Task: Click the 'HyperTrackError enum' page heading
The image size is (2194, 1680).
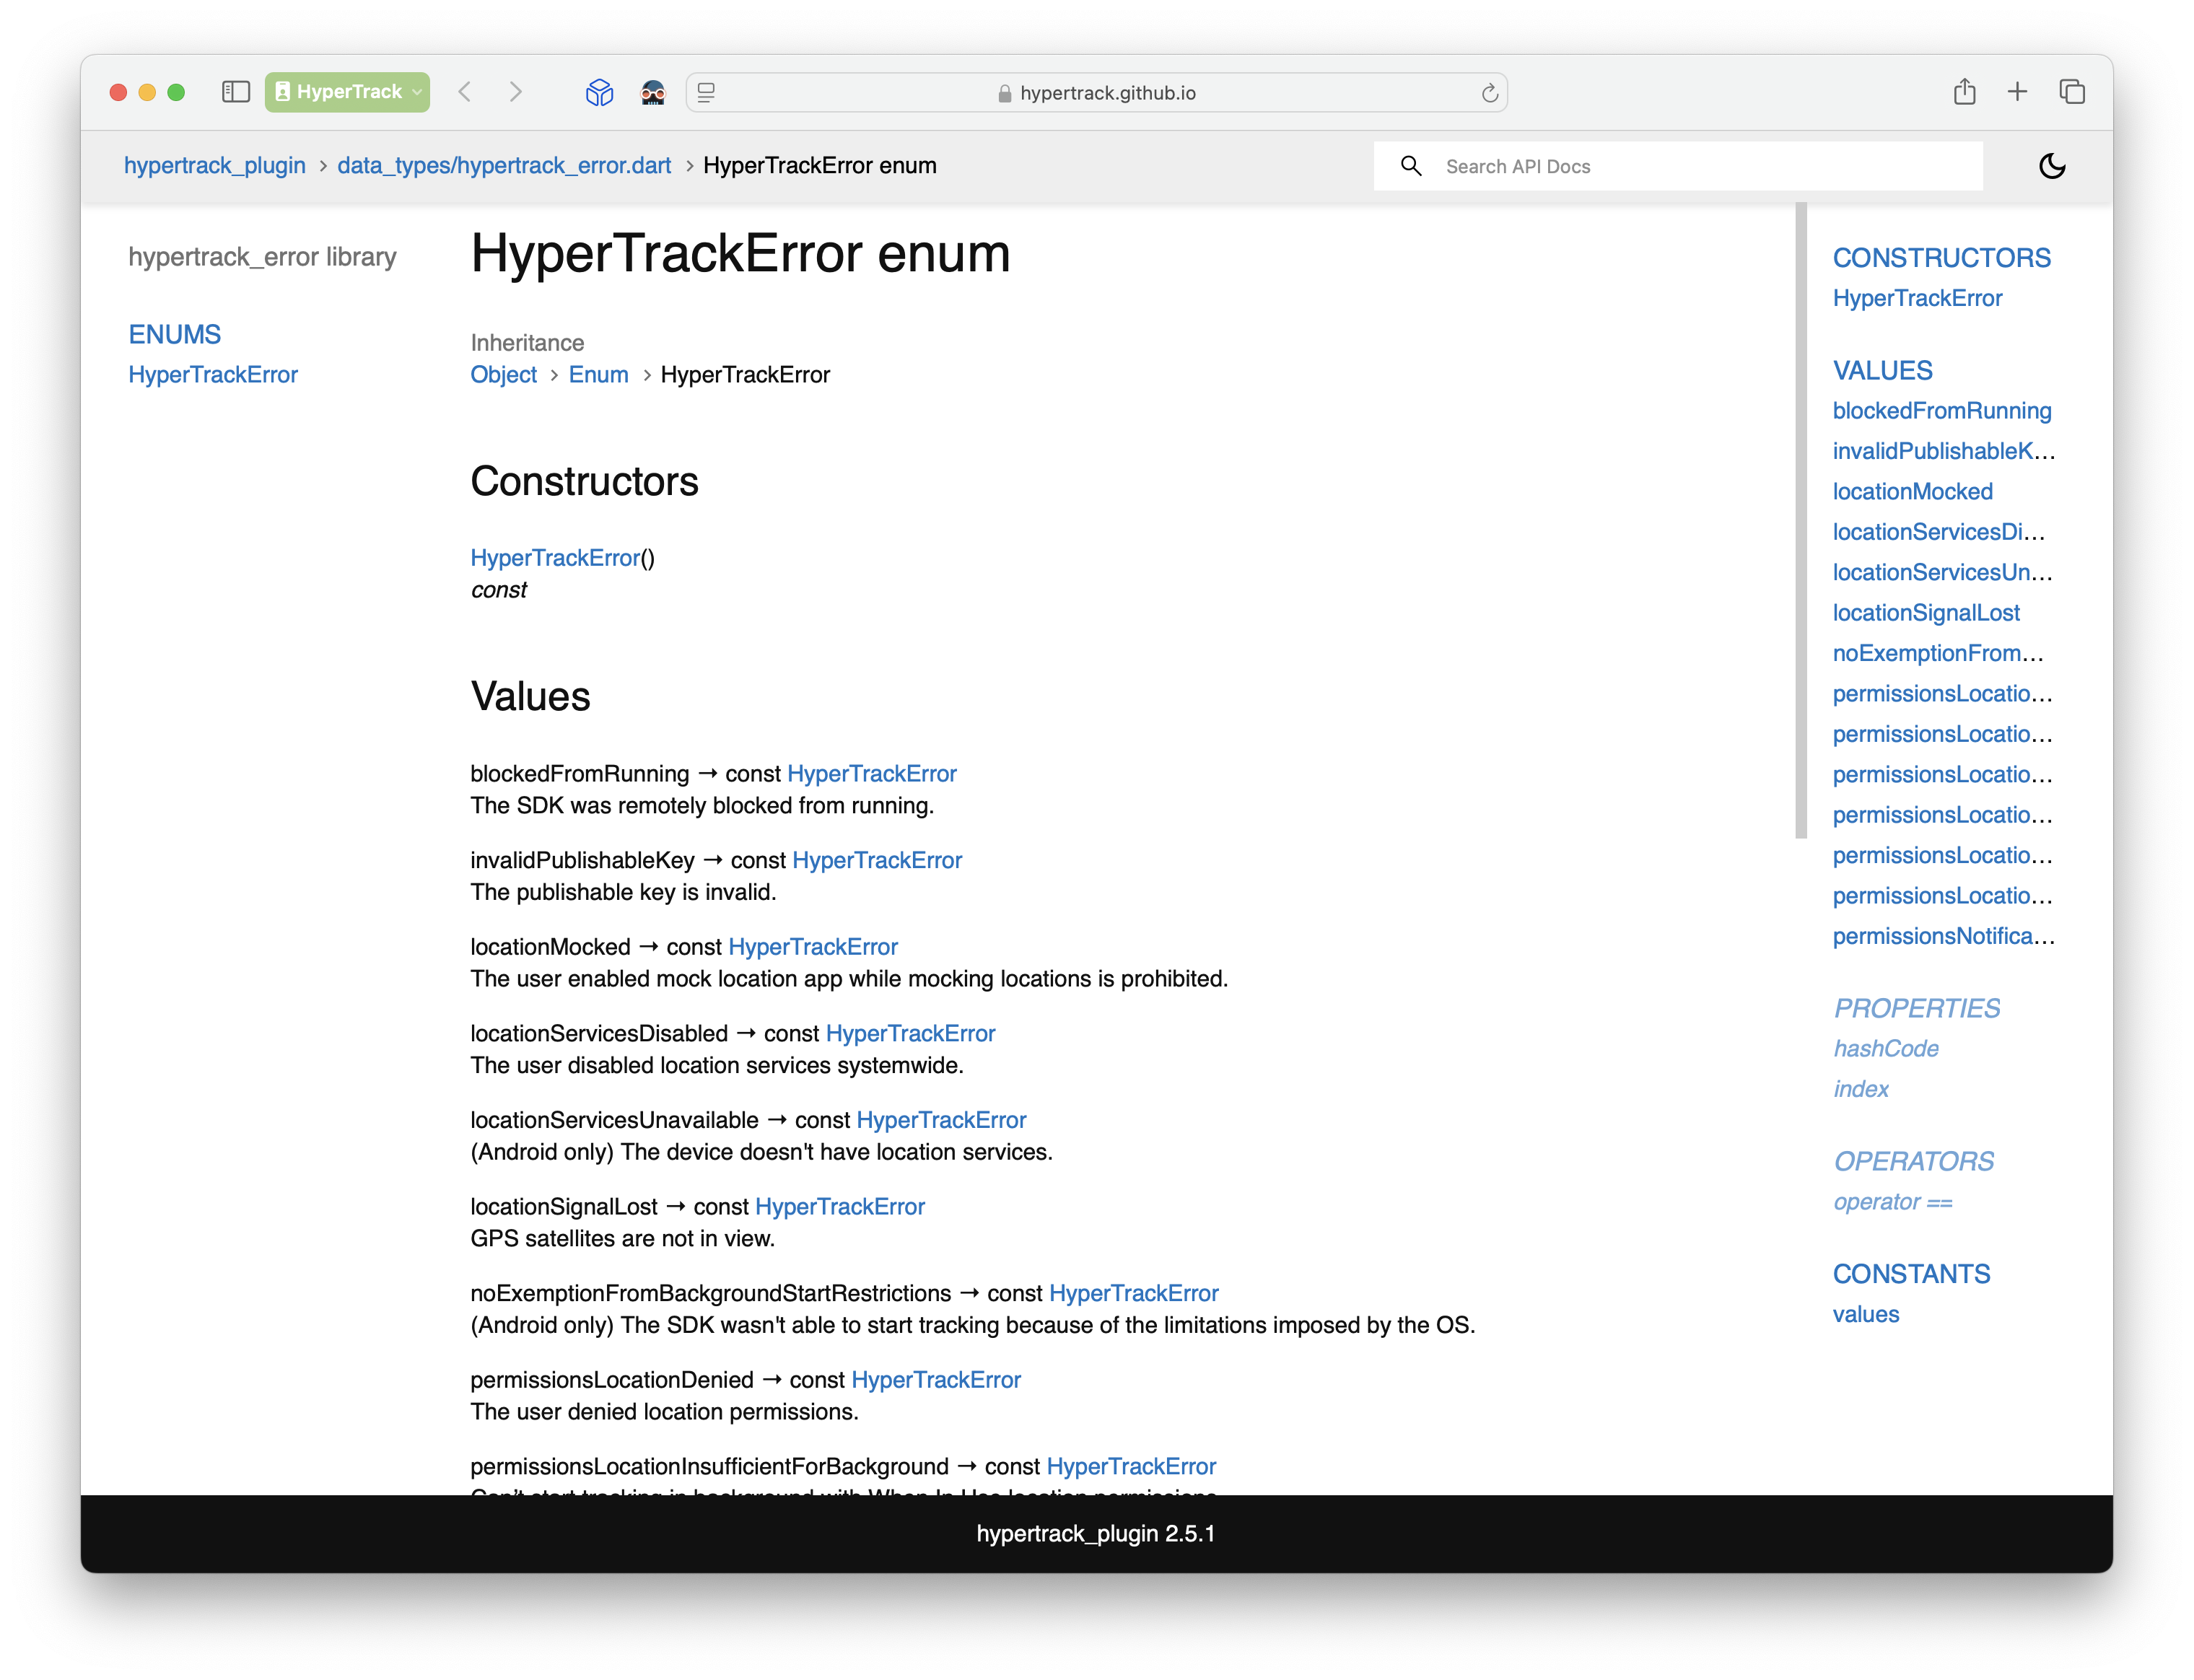Action: (740, 254)
